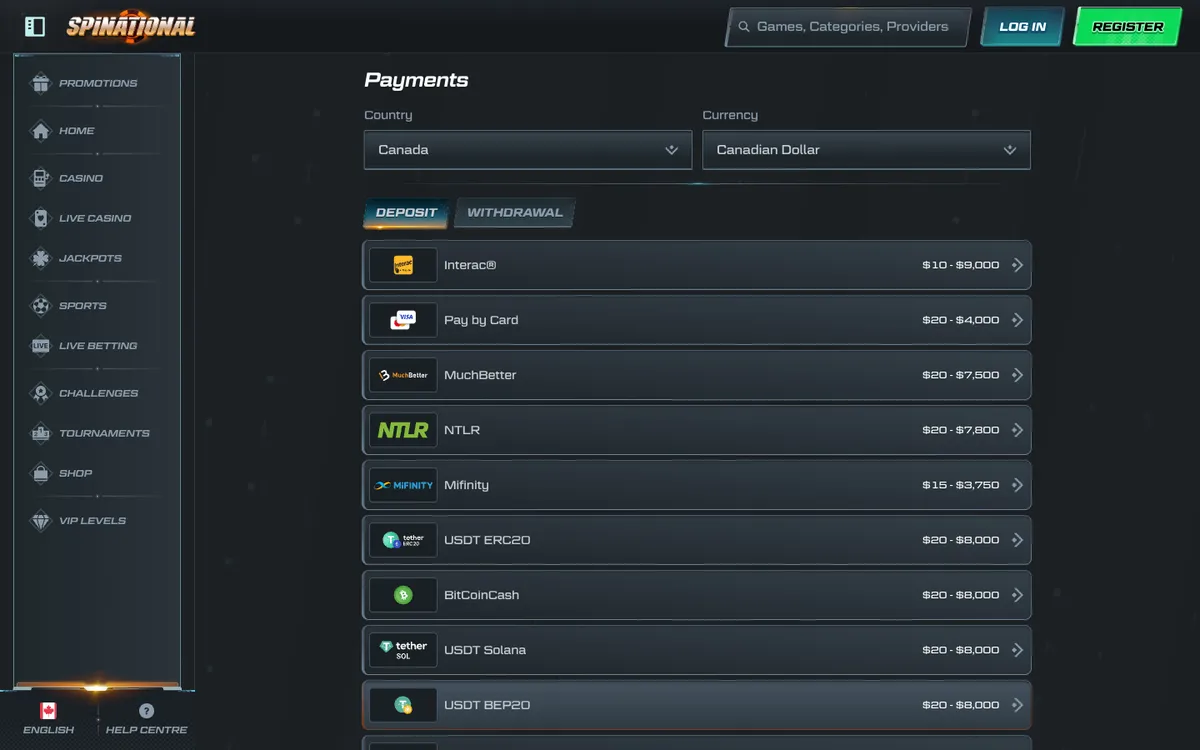Expand the Interac row arrow
The height and width of the screenshot is (750, 1200).
(x=1017, y=265)
